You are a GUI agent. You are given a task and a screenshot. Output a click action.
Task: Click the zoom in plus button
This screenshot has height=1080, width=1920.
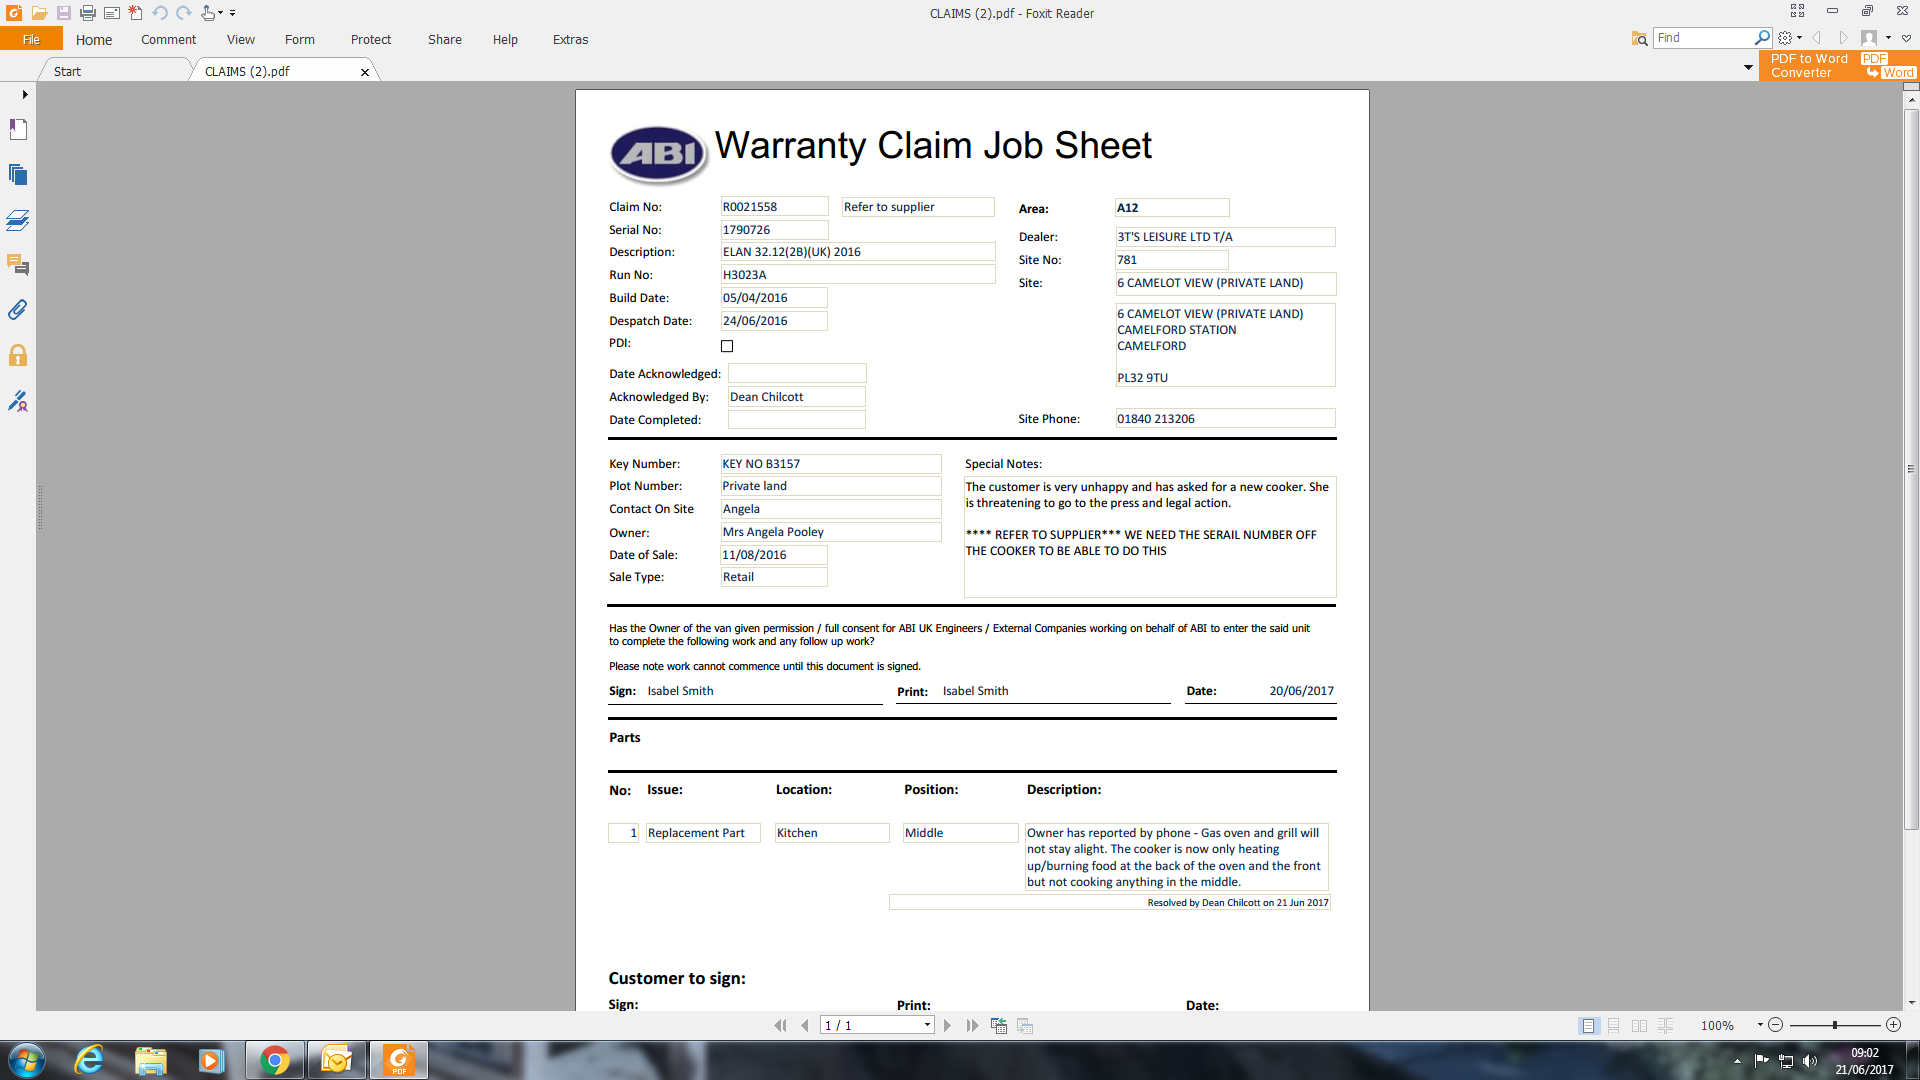click(x=1893, y=1025)
